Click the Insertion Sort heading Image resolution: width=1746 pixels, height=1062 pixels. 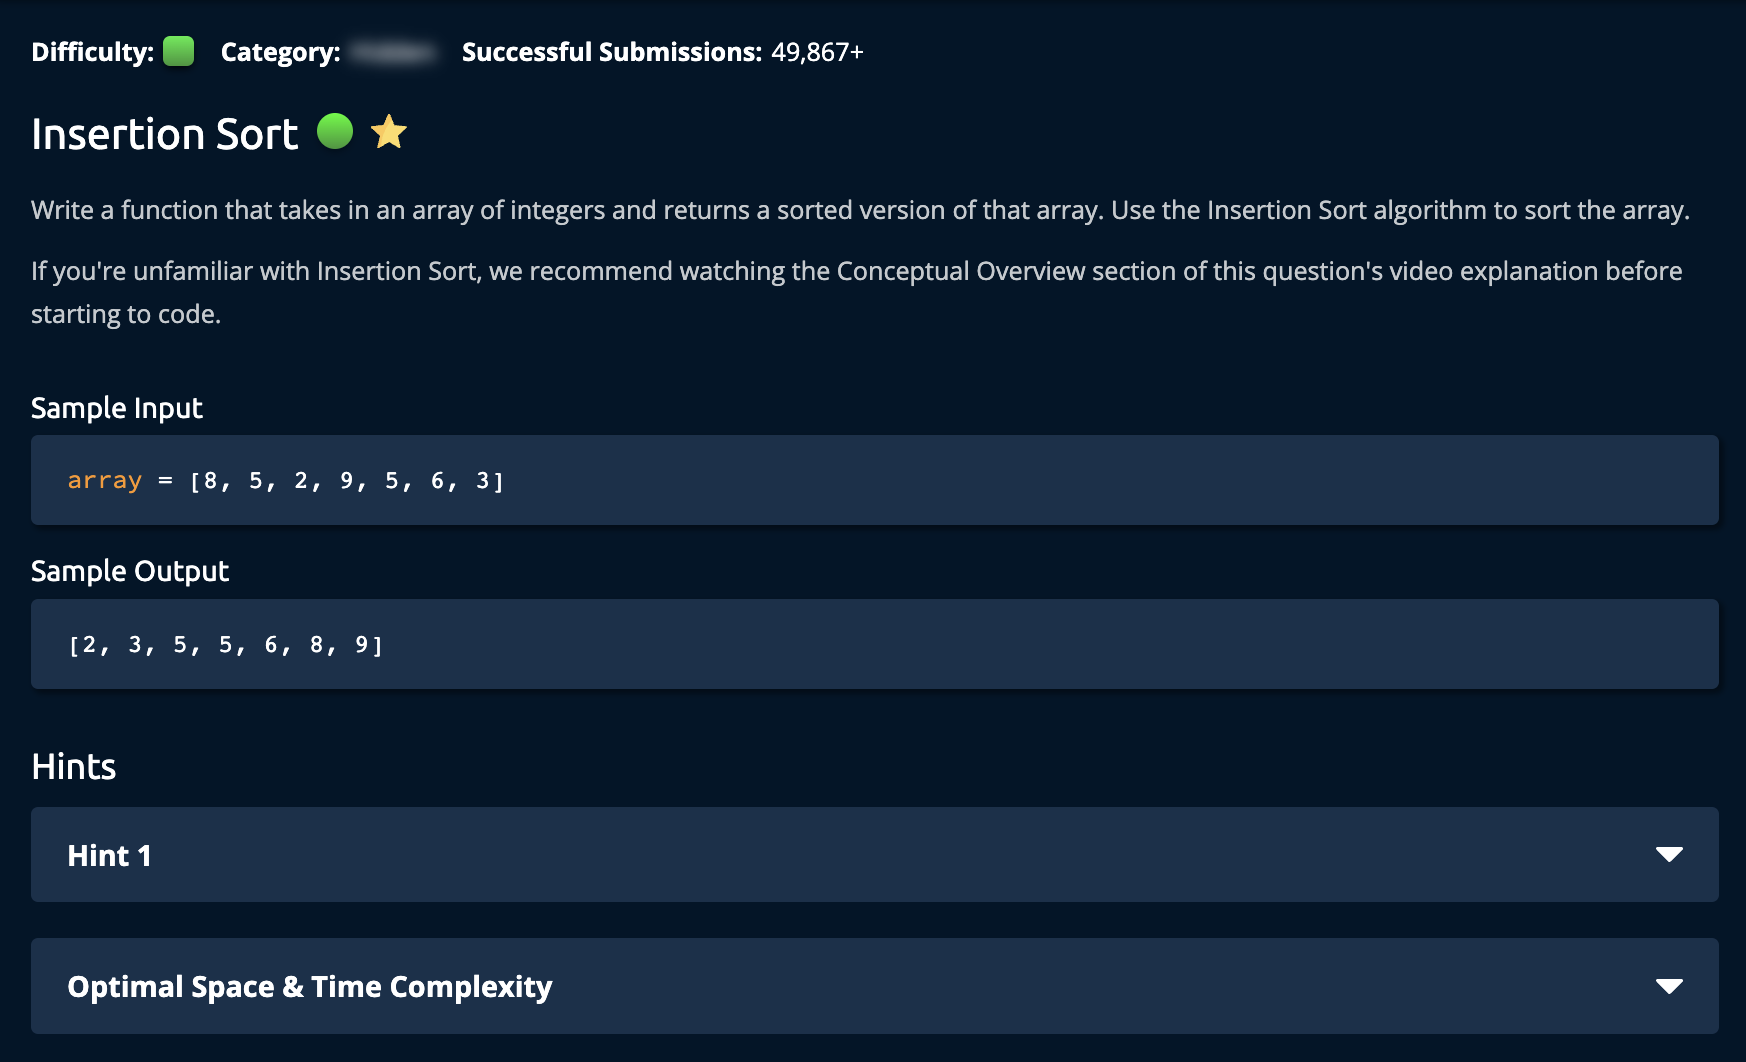click(x=165, y=134)
